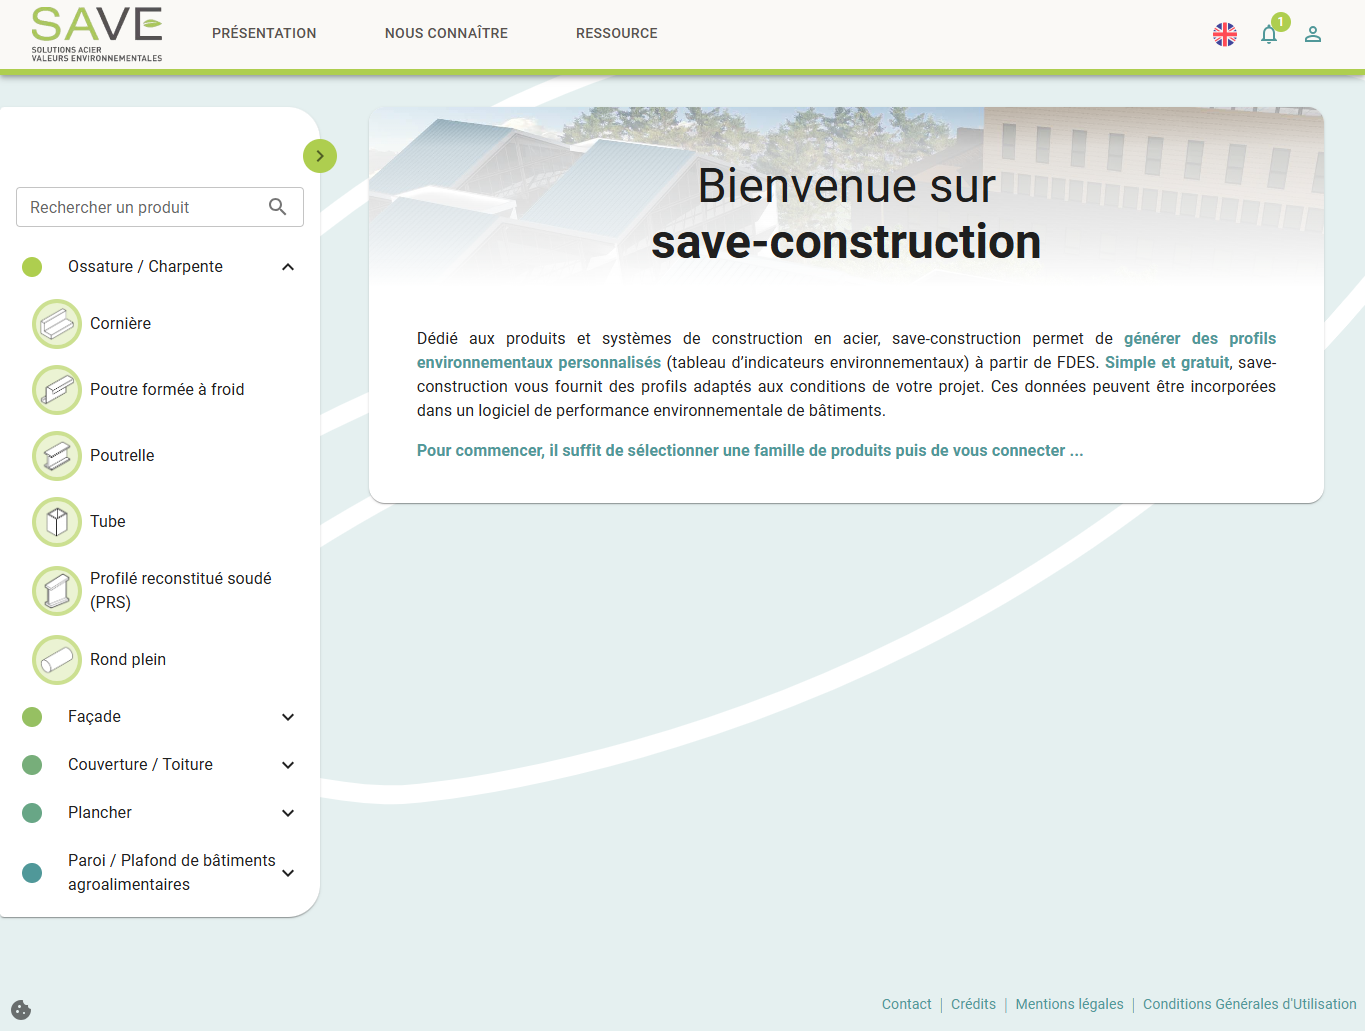The height and width of the screenshot is (1031, 1365).
Task: Open Mentions légales link
Action: coord(1069,1004)
